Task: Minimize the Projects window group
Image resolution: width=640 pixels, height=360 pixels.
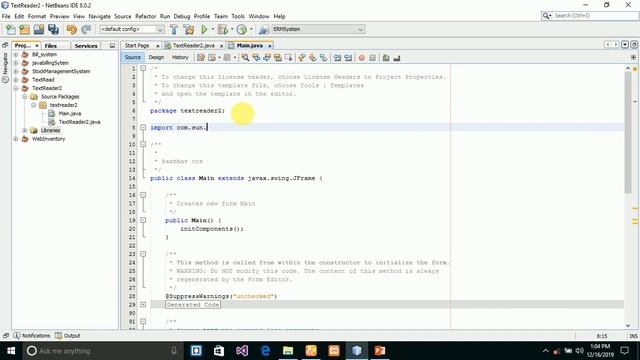Action: 112,46
